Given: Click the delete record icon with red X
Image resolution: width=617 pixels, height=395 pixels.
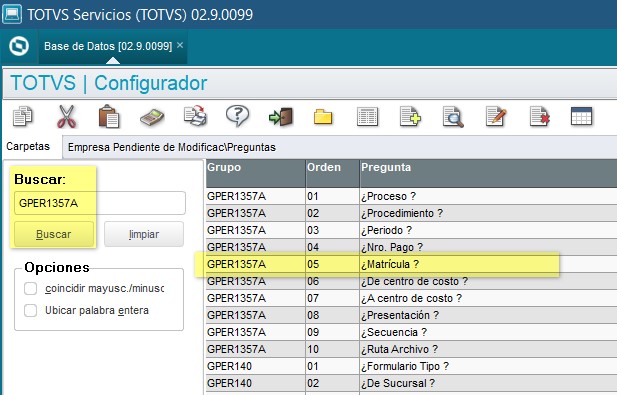Looking at the screenshot, I should [539, 116].
